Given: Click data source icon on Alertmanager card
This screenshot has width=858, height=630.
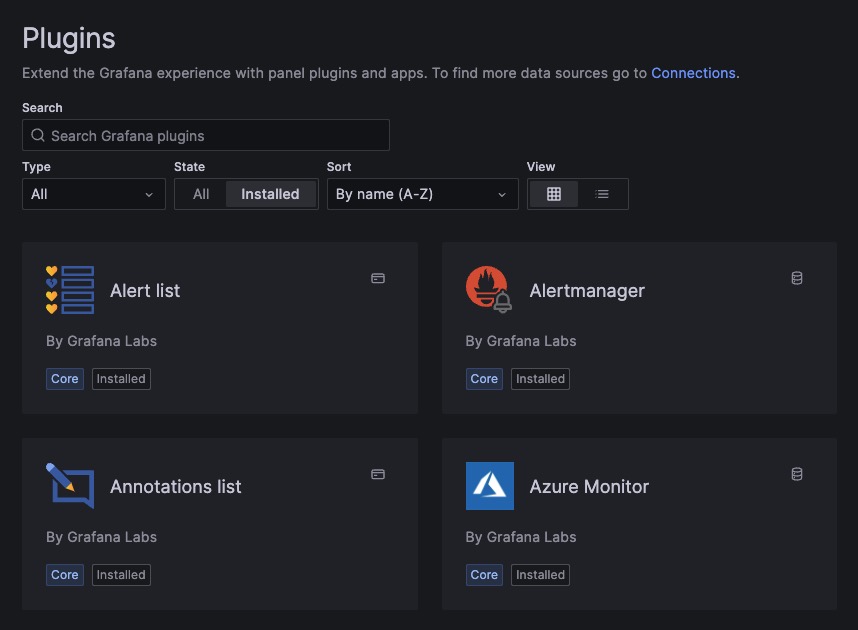Looking at the screenshot, I should tap(797, 278).
